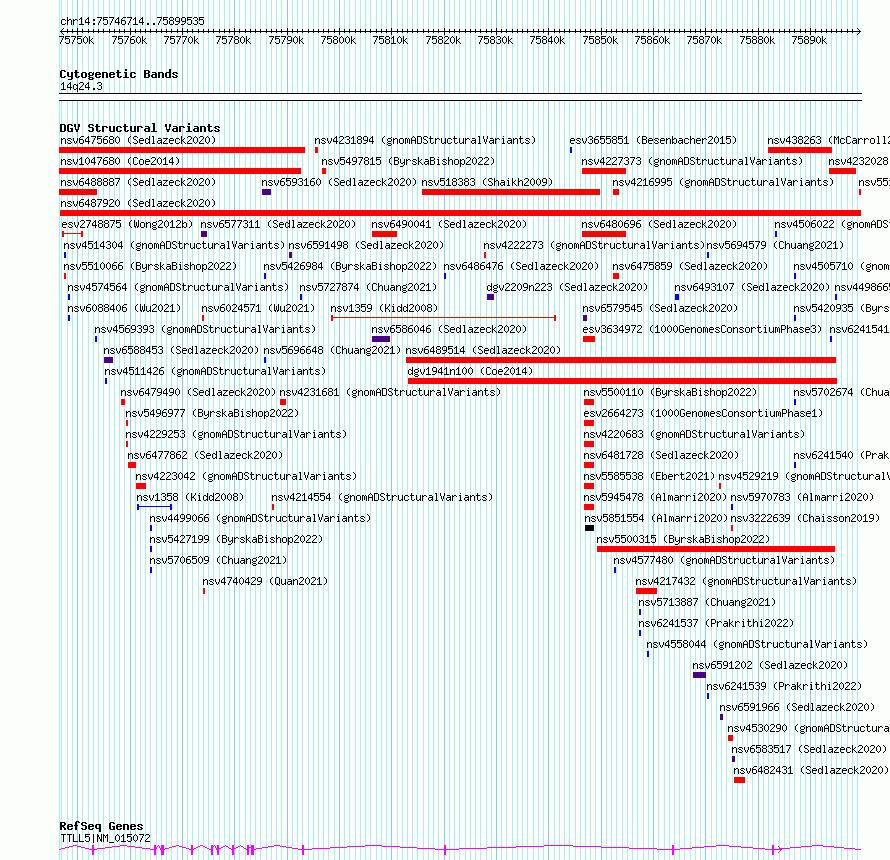890x860 pixels.
Task: Select the nsv5426984 (ByrskaBishop2022) label
Action: coord(350,266)
